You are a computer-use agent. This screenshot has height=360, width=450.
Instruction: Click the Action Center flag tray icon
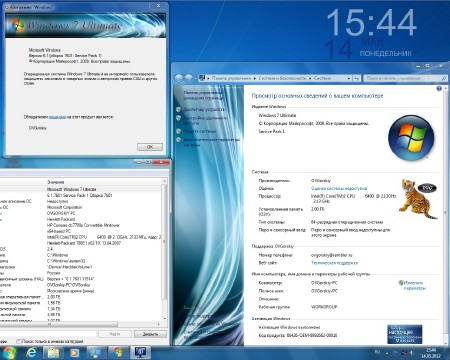(x=396, y=352)
